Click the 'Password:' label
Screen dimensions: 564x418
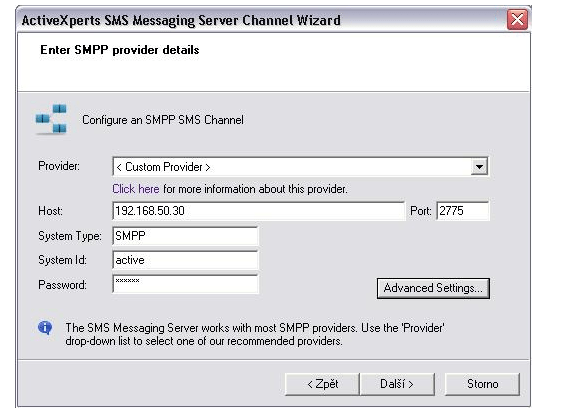tap(62, 285)
